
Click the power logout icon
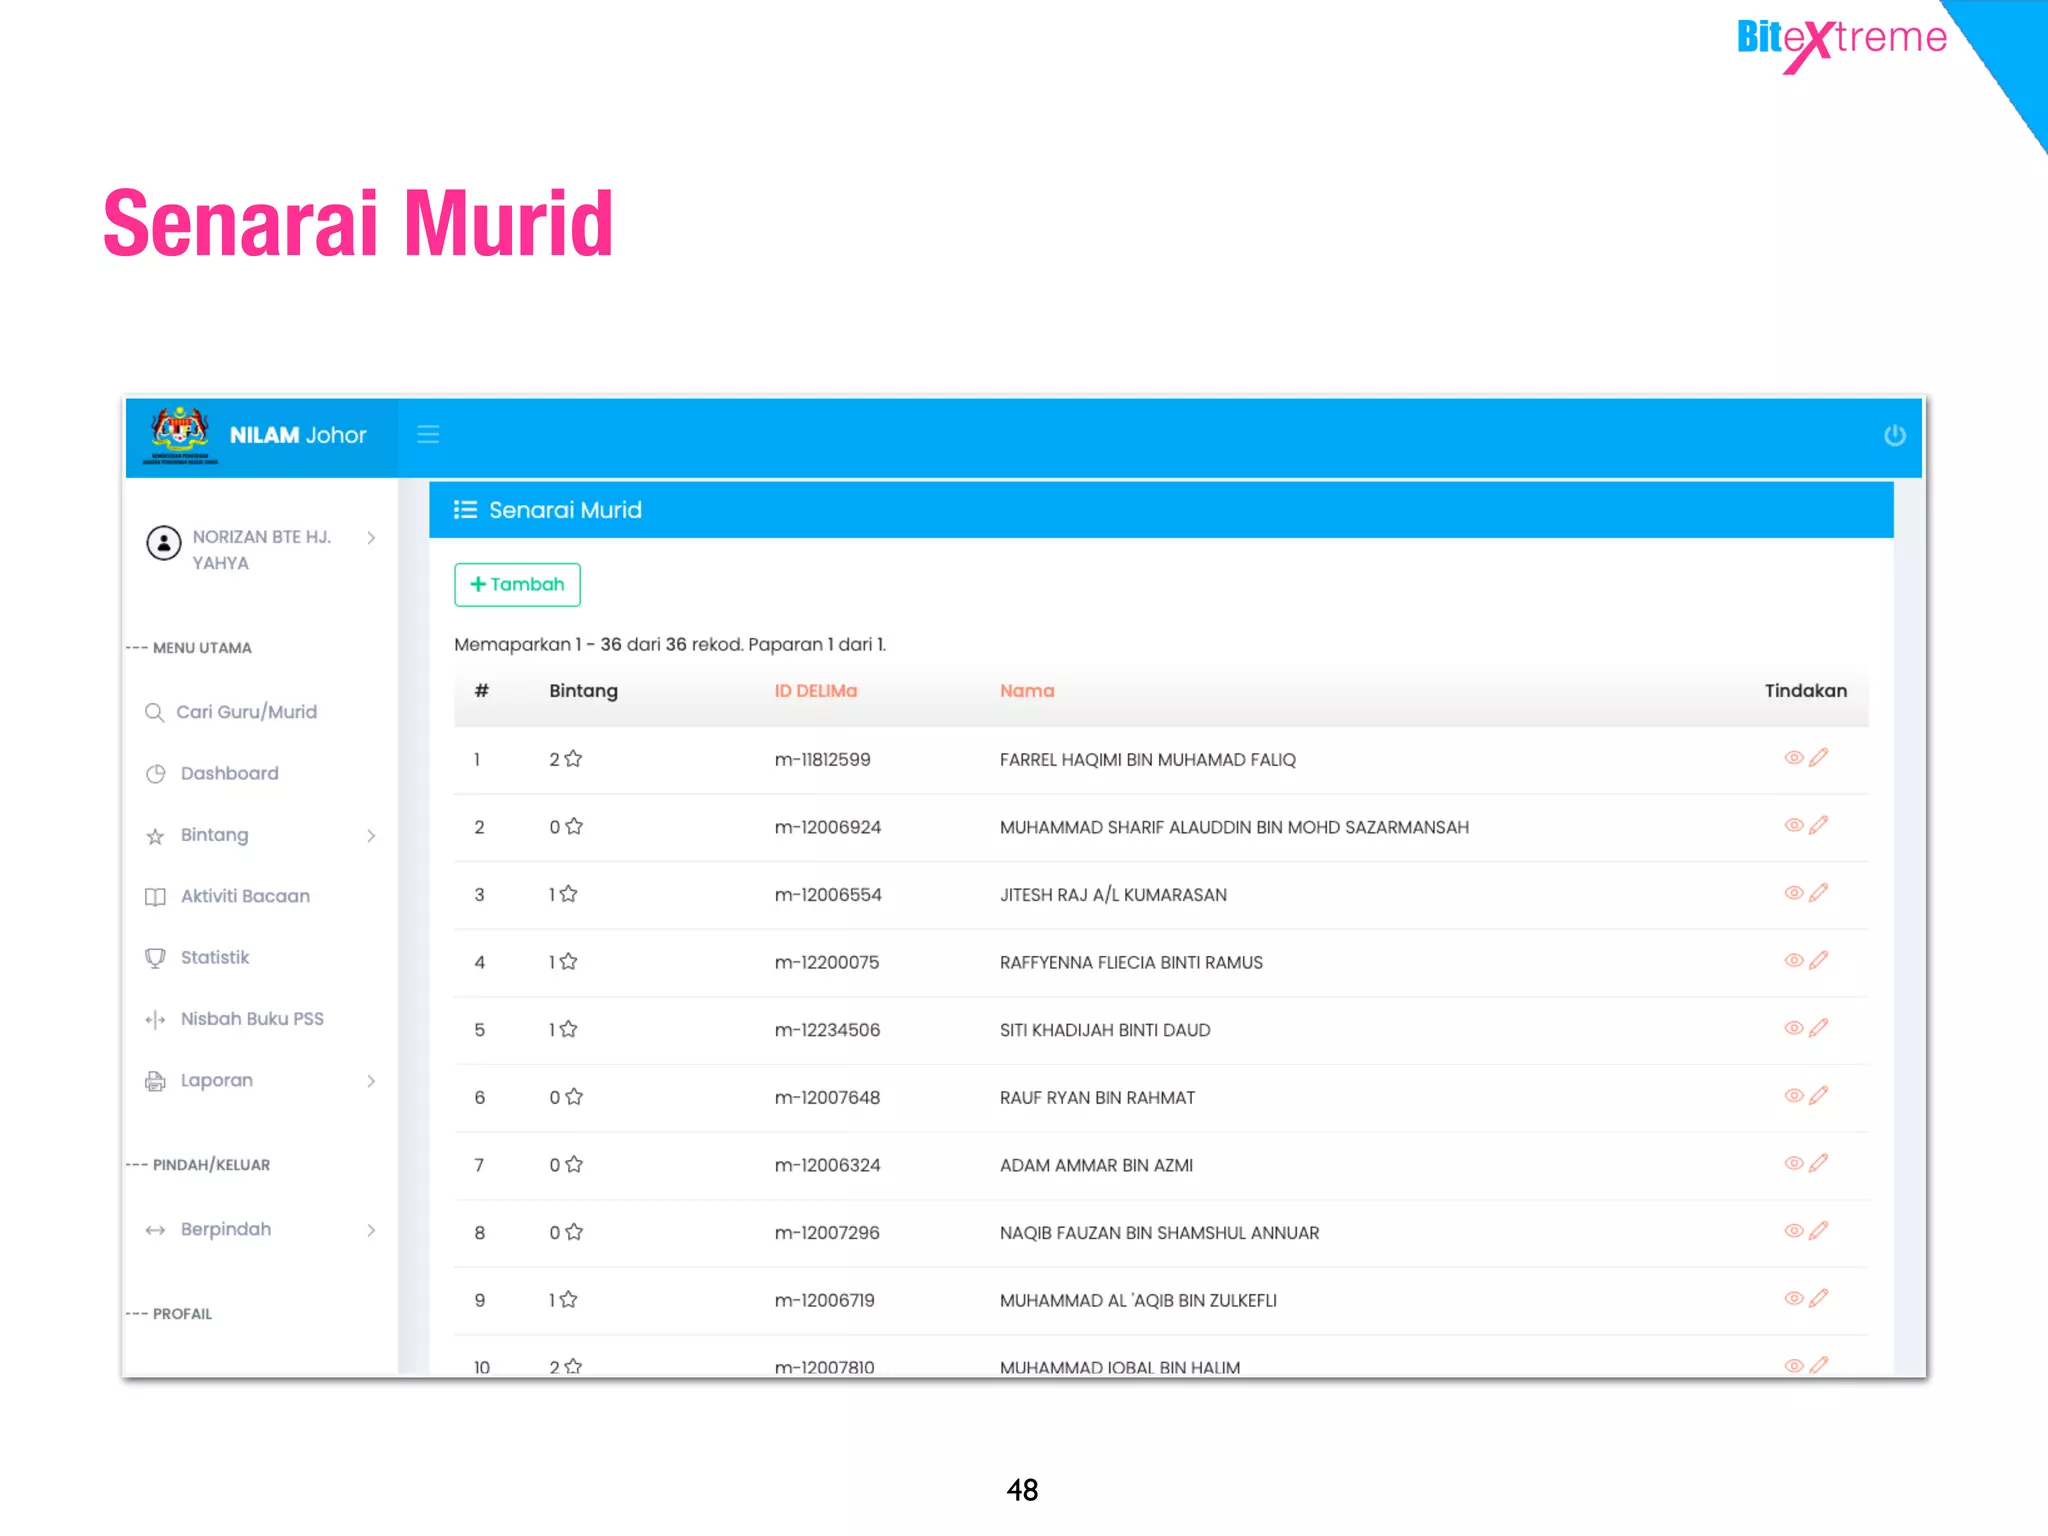[x=1894, y=435]
